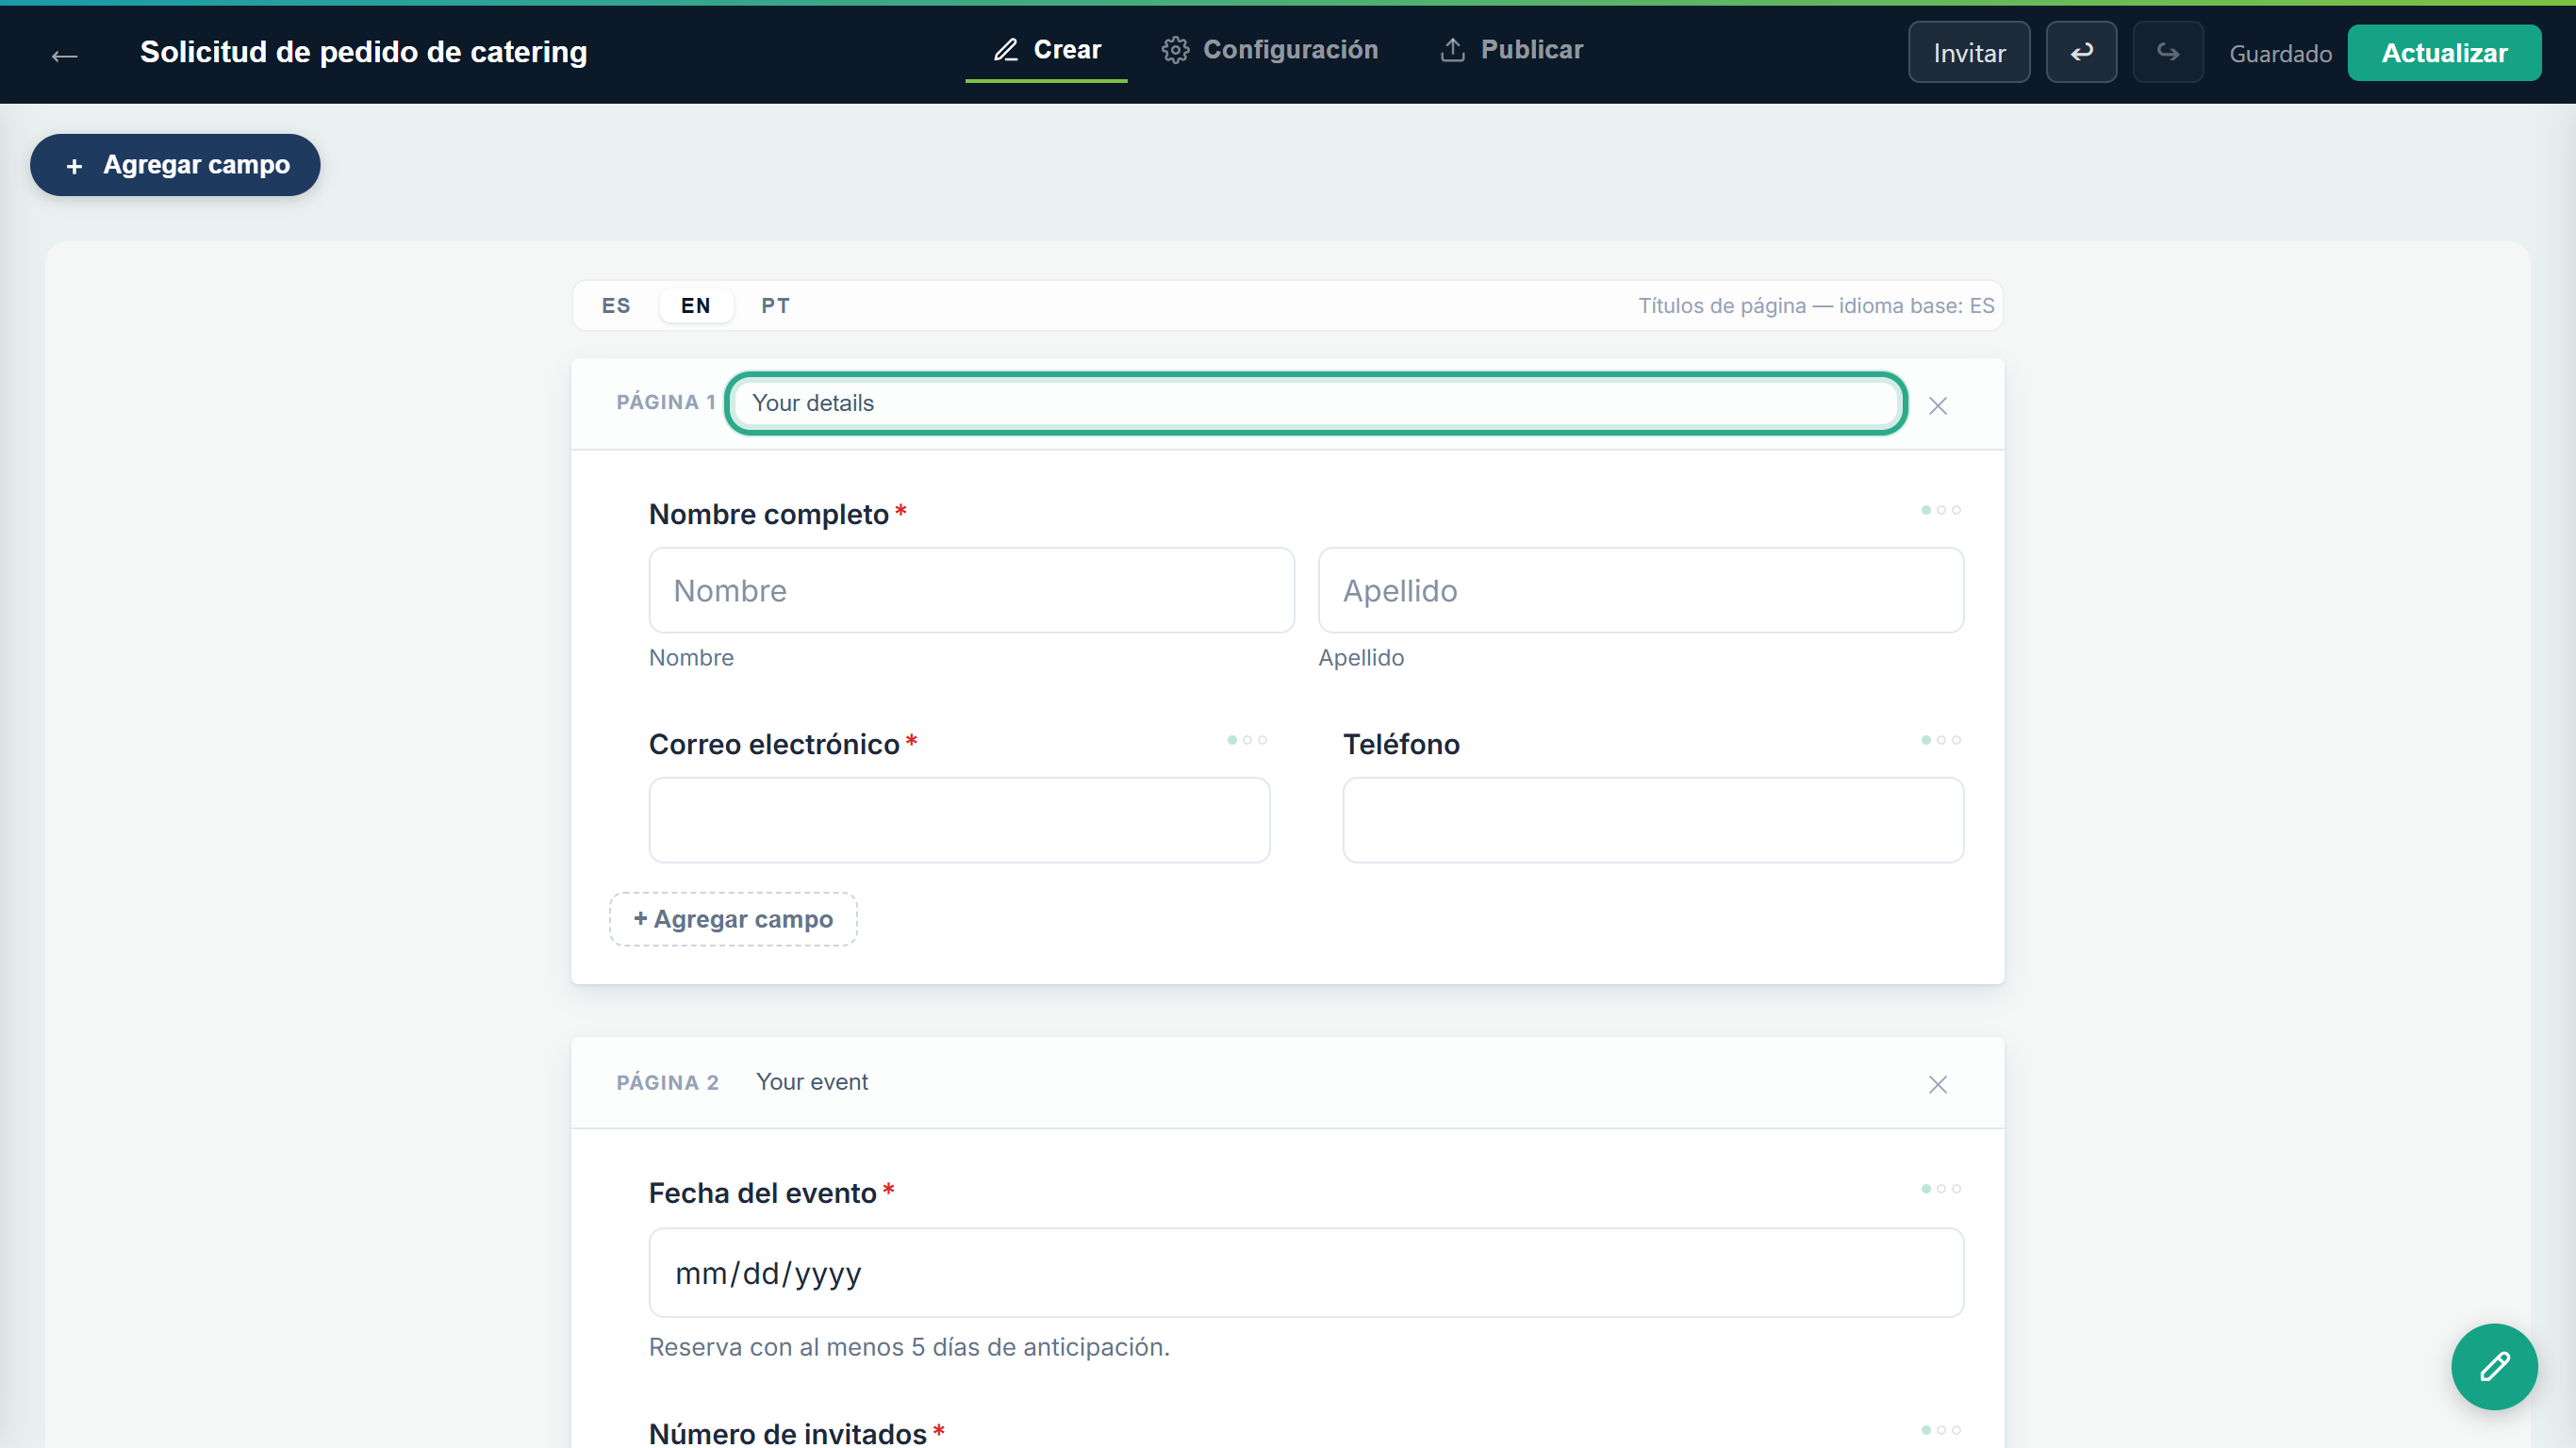The image size is (2576, 1448).
Task: Click the mm/dd/yyyy date field
Action: [x=1306, y=1273]
